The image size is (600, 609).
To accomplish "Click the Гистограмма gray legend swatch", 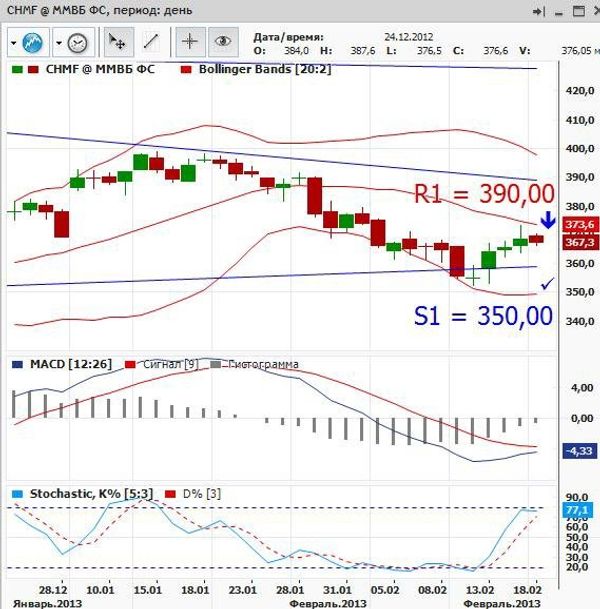I will pyautogui.click(x=216, y=365).
